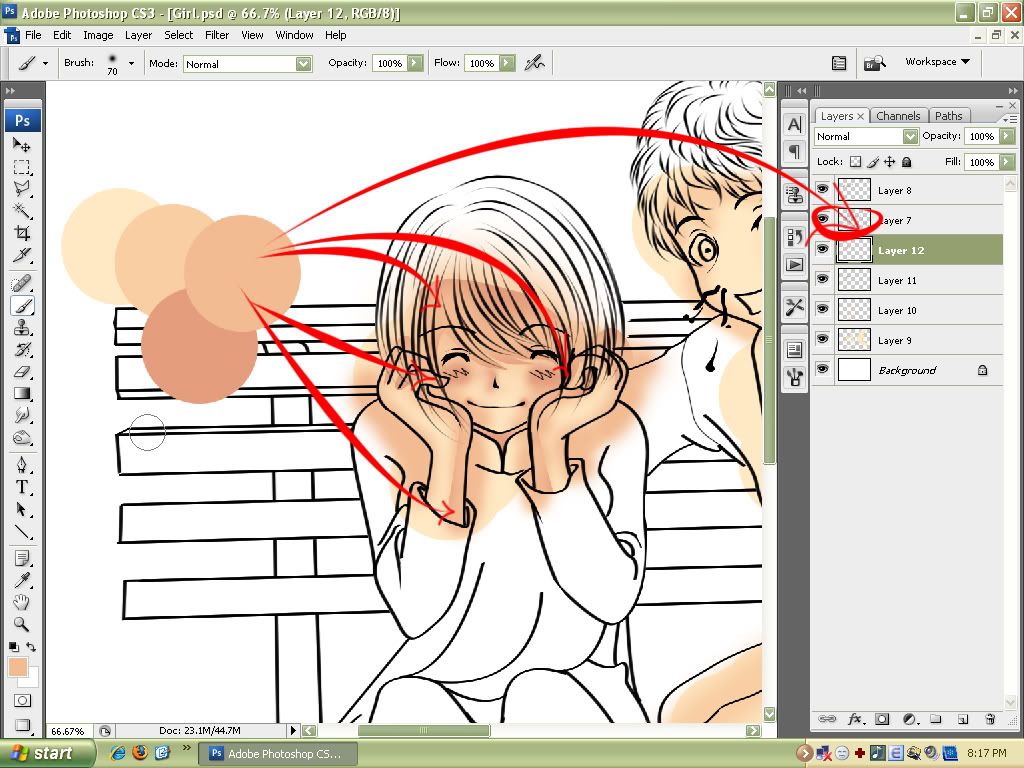
Task: Choose the Zoom magnifier tool
Action: (x=22, y=625)
